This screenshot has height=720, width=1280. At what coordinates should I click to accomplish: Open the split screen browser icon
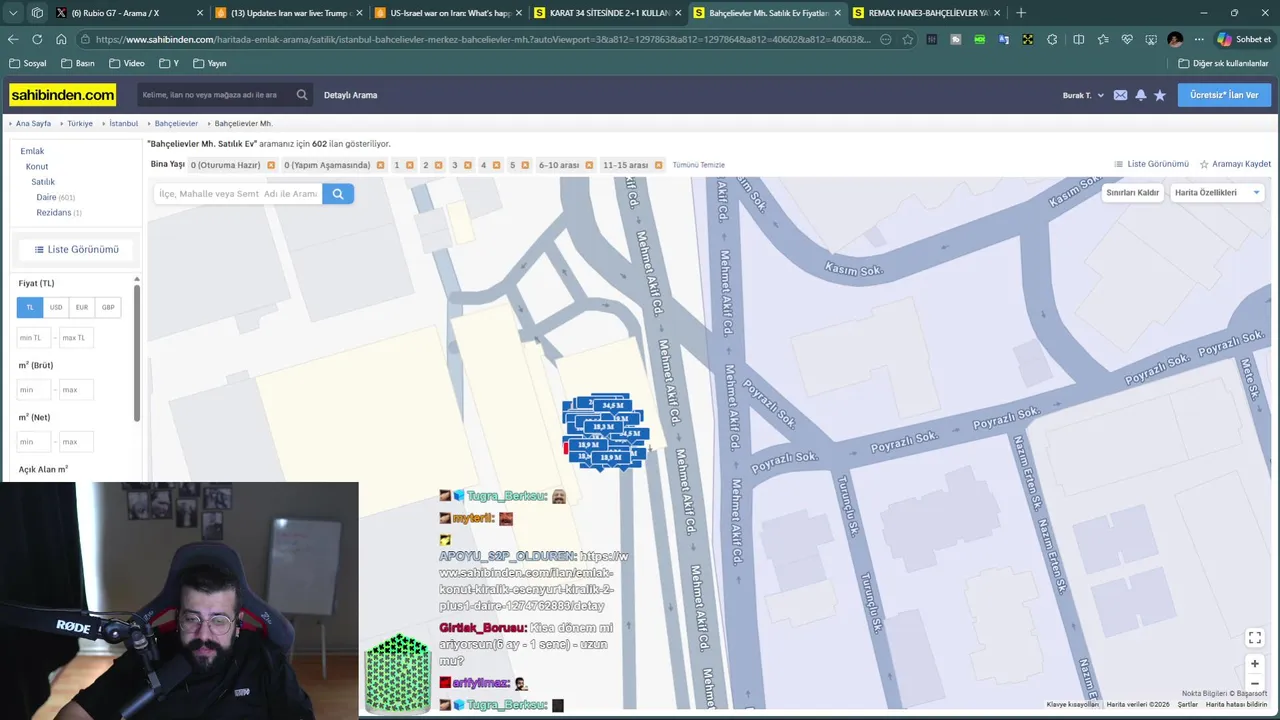(x=1078, y=39)
